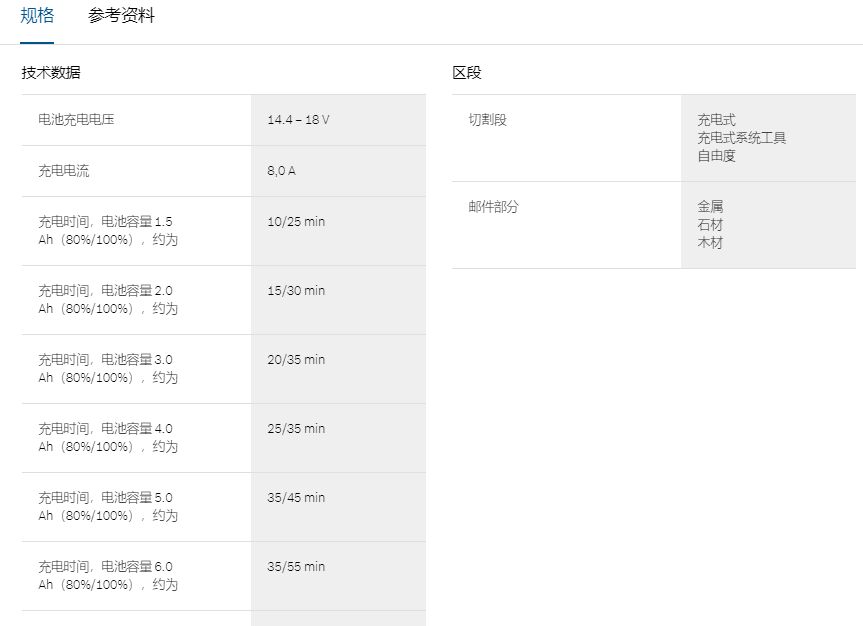Select the 15/30 min value cell
Image resolution: width=863 pixels, height=626 pixels.
tap(296, 290)
